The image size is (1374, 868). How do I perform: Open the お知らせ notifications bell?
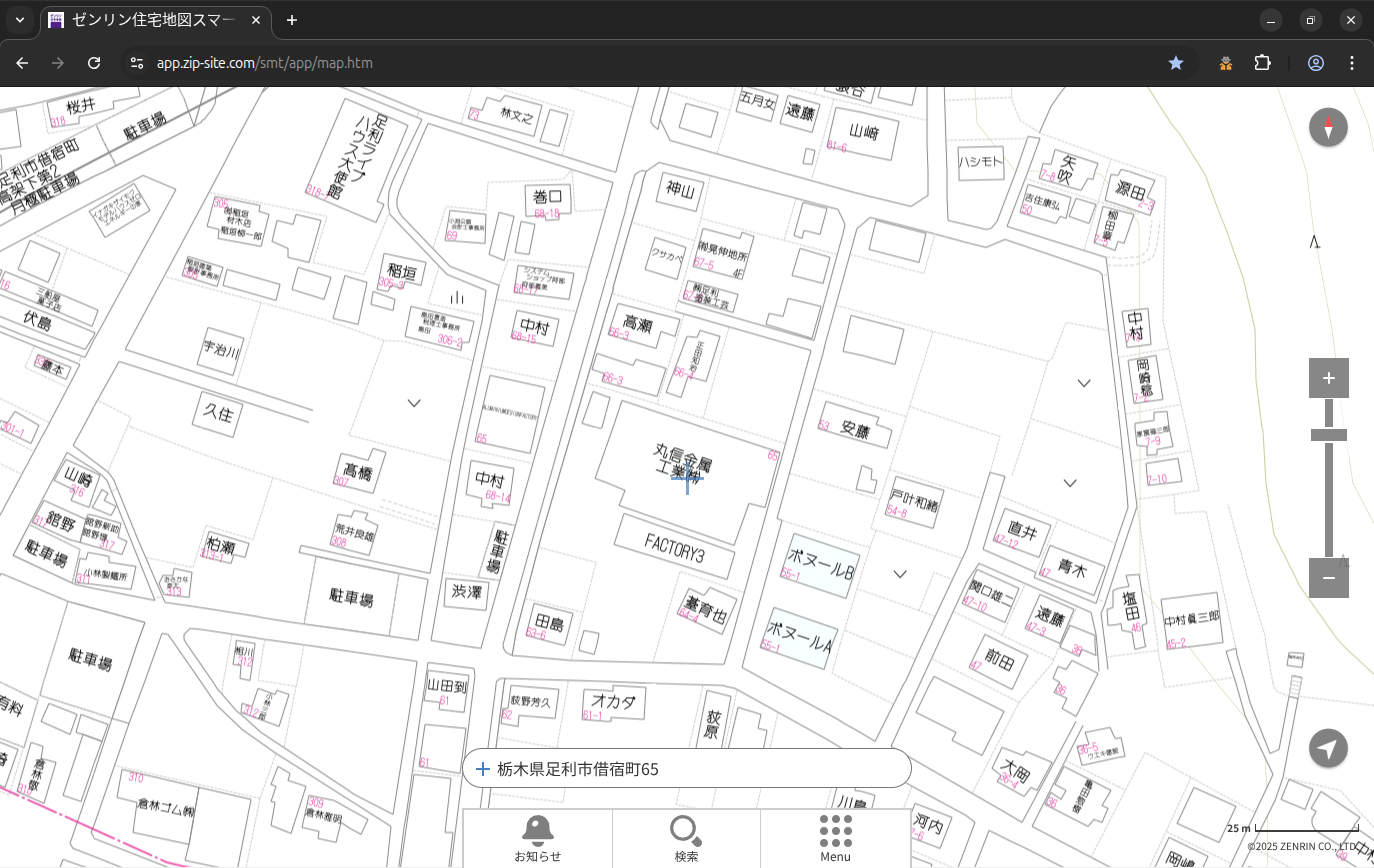pyautogui.click(x=537, y=838)
